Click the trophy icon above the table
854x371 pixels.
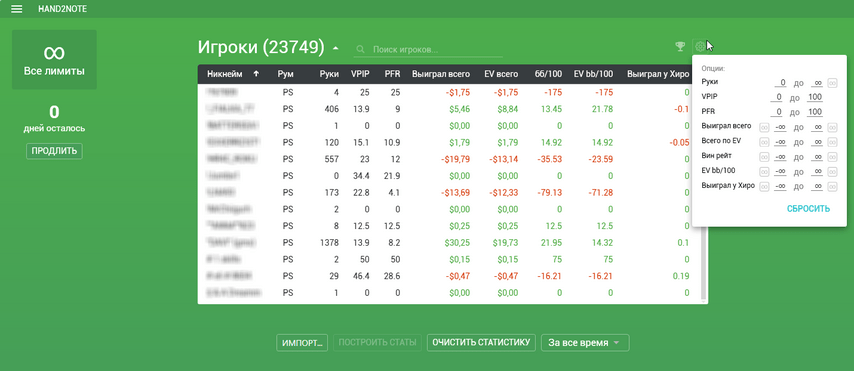(680, 46)
